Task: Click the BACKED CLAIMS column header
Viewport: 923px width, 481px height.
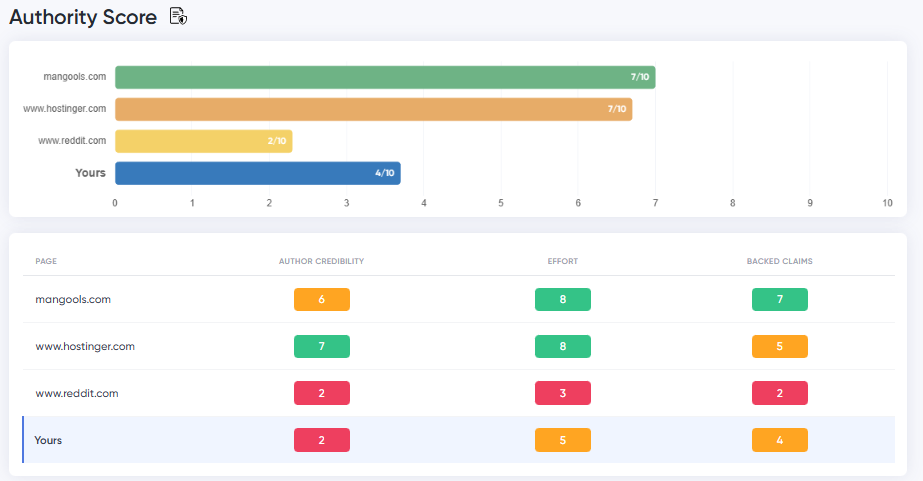Action: (779, 261)
